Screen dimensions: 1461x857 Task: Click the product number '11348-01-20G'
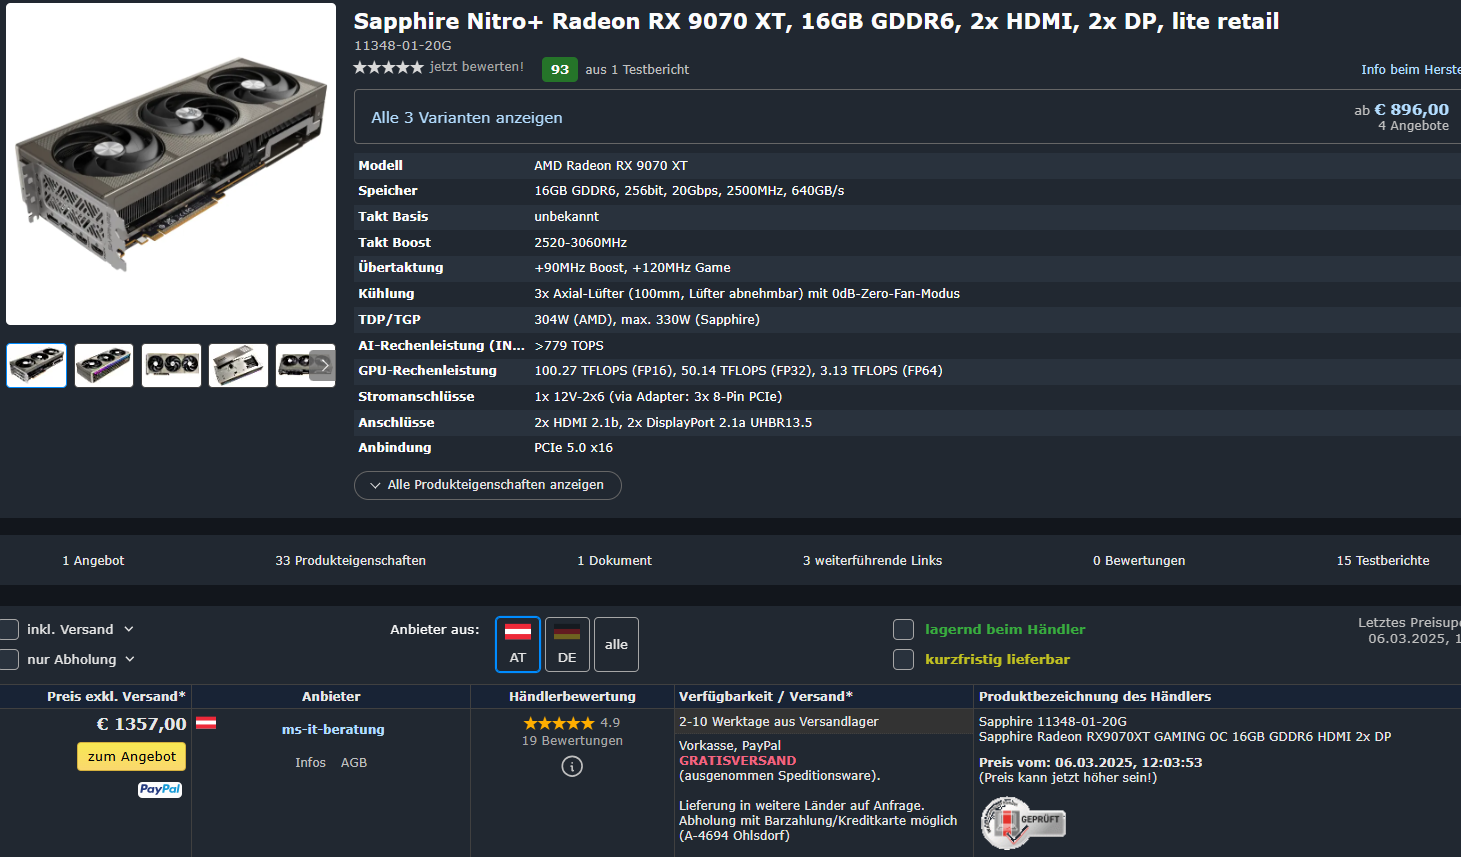click(x=403, y=46)
